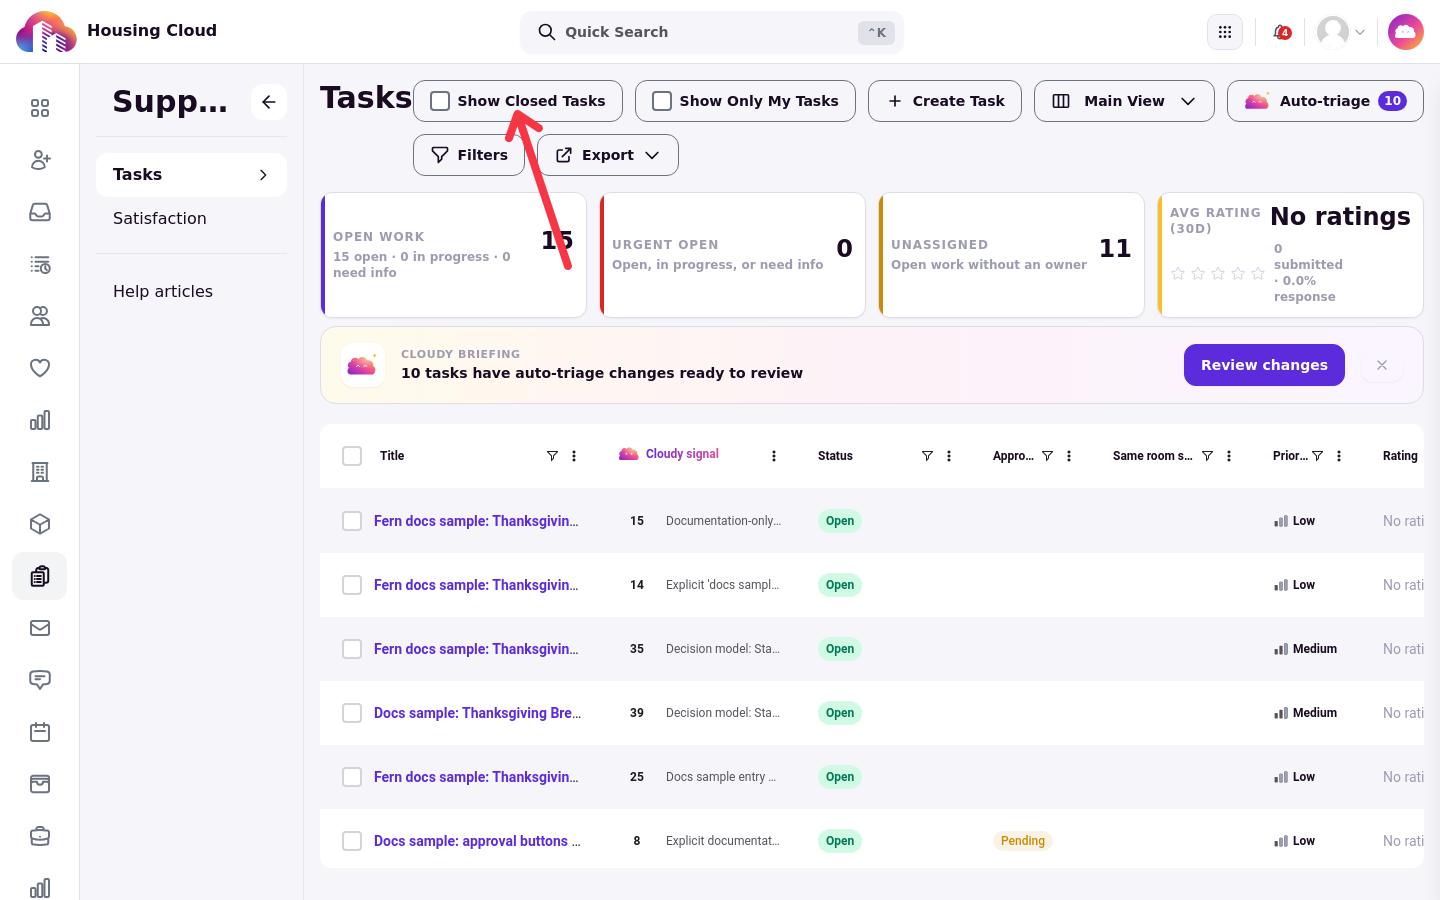The height and width of the screenshot is (900, 1440).
Task: Click the Create Task button
Action: point(945,101)
